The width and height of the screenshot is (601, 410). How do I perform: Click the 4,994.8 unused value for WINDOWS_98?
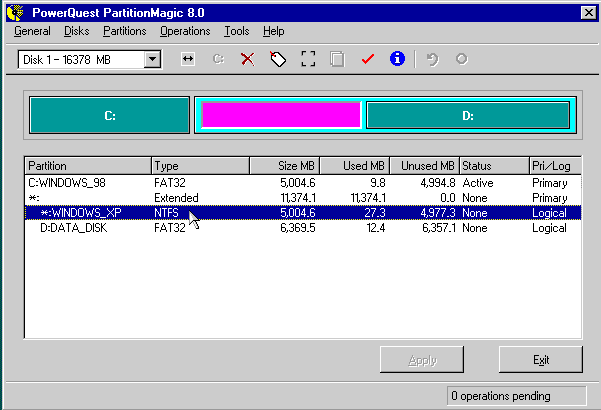438,183
